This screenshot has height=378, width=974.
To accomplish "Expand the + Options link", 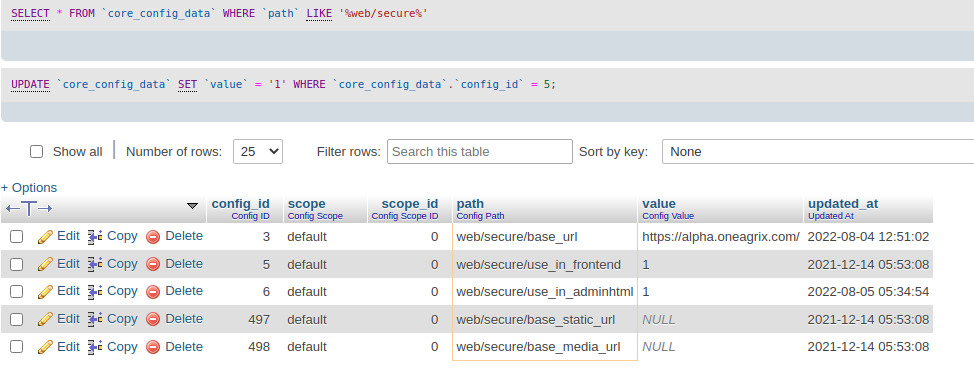I will click(x=29, y=187).
